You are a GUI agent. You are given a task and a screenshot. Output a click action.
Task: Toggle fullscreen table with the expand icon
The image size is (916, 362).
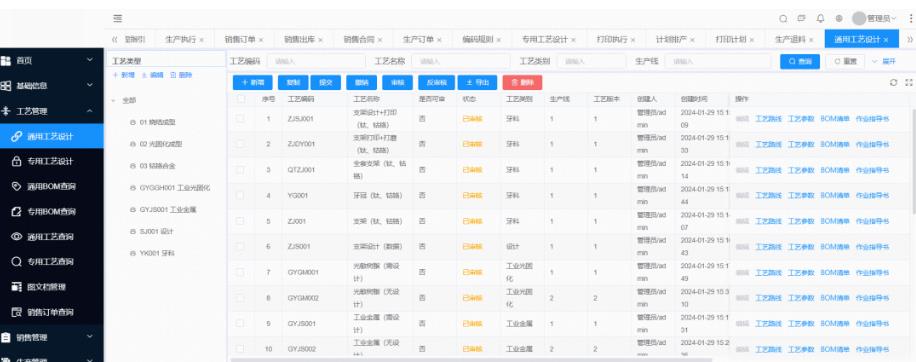point(908,82)
